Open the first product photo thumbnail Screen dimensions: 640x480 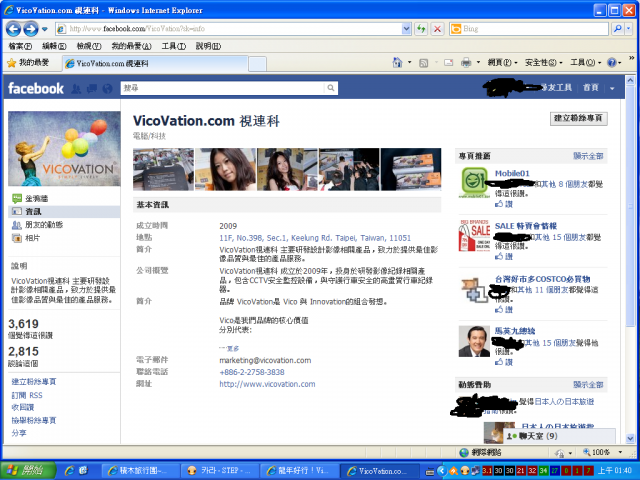tap(163, 169)
